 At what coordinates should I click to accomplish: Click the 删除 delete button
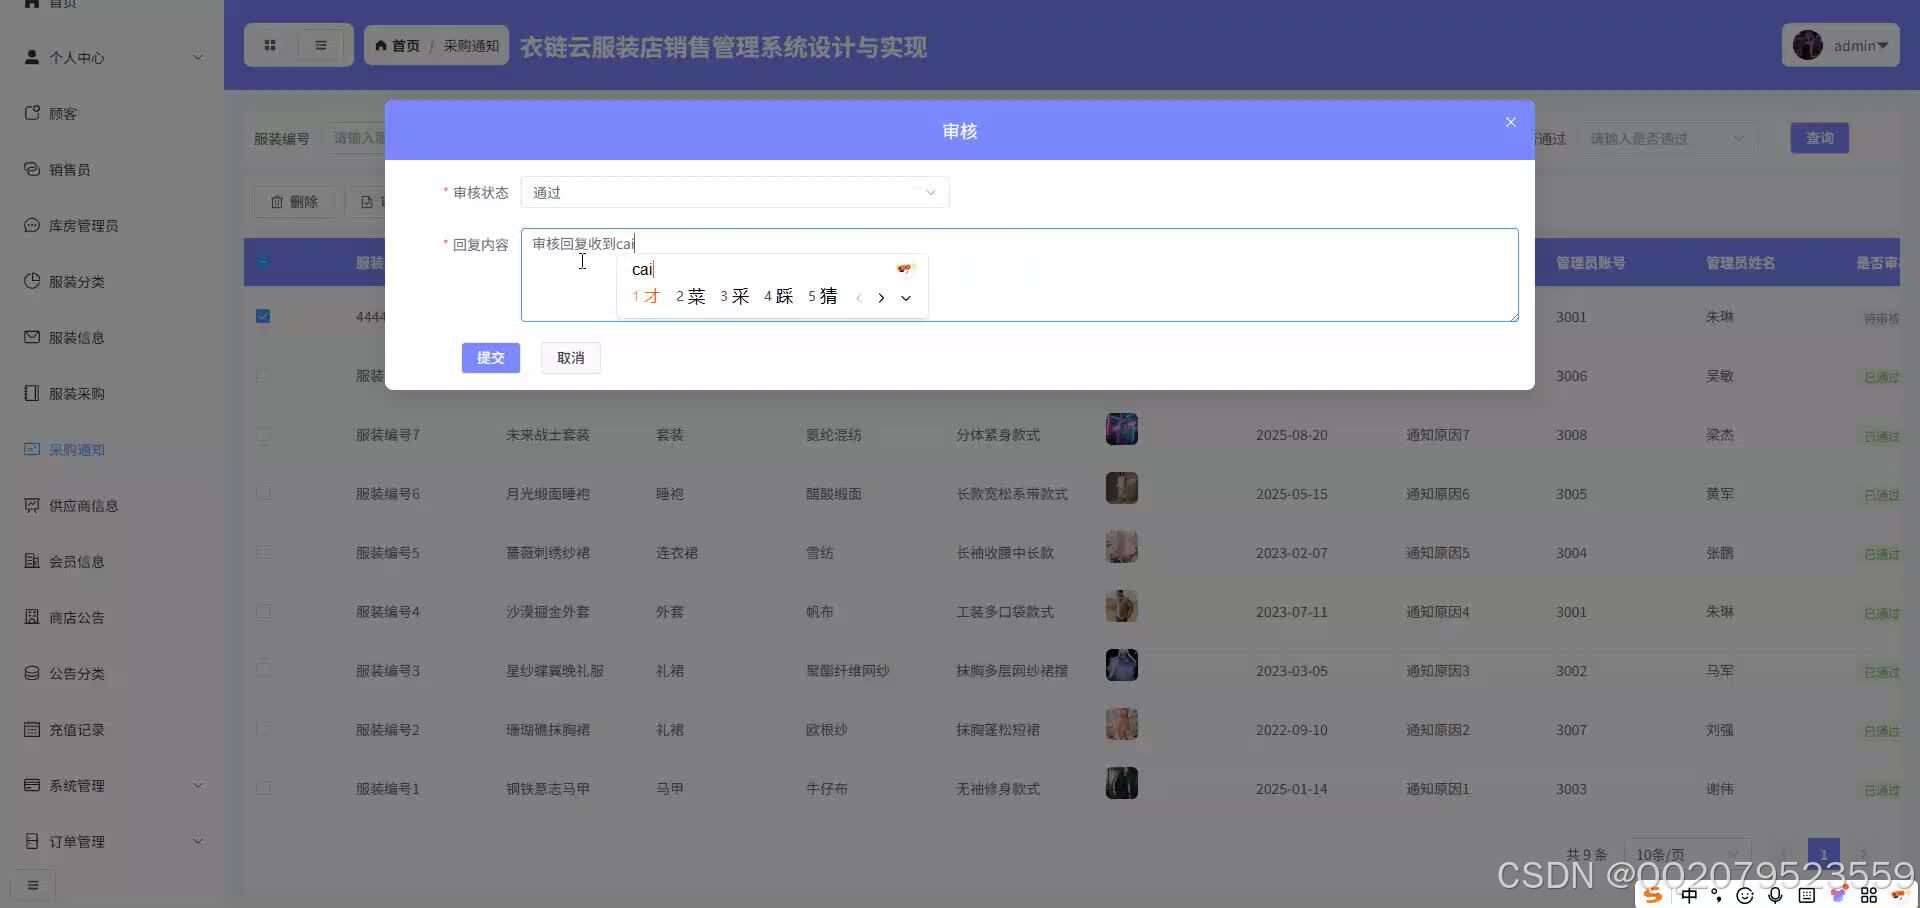tap(294, 202)
